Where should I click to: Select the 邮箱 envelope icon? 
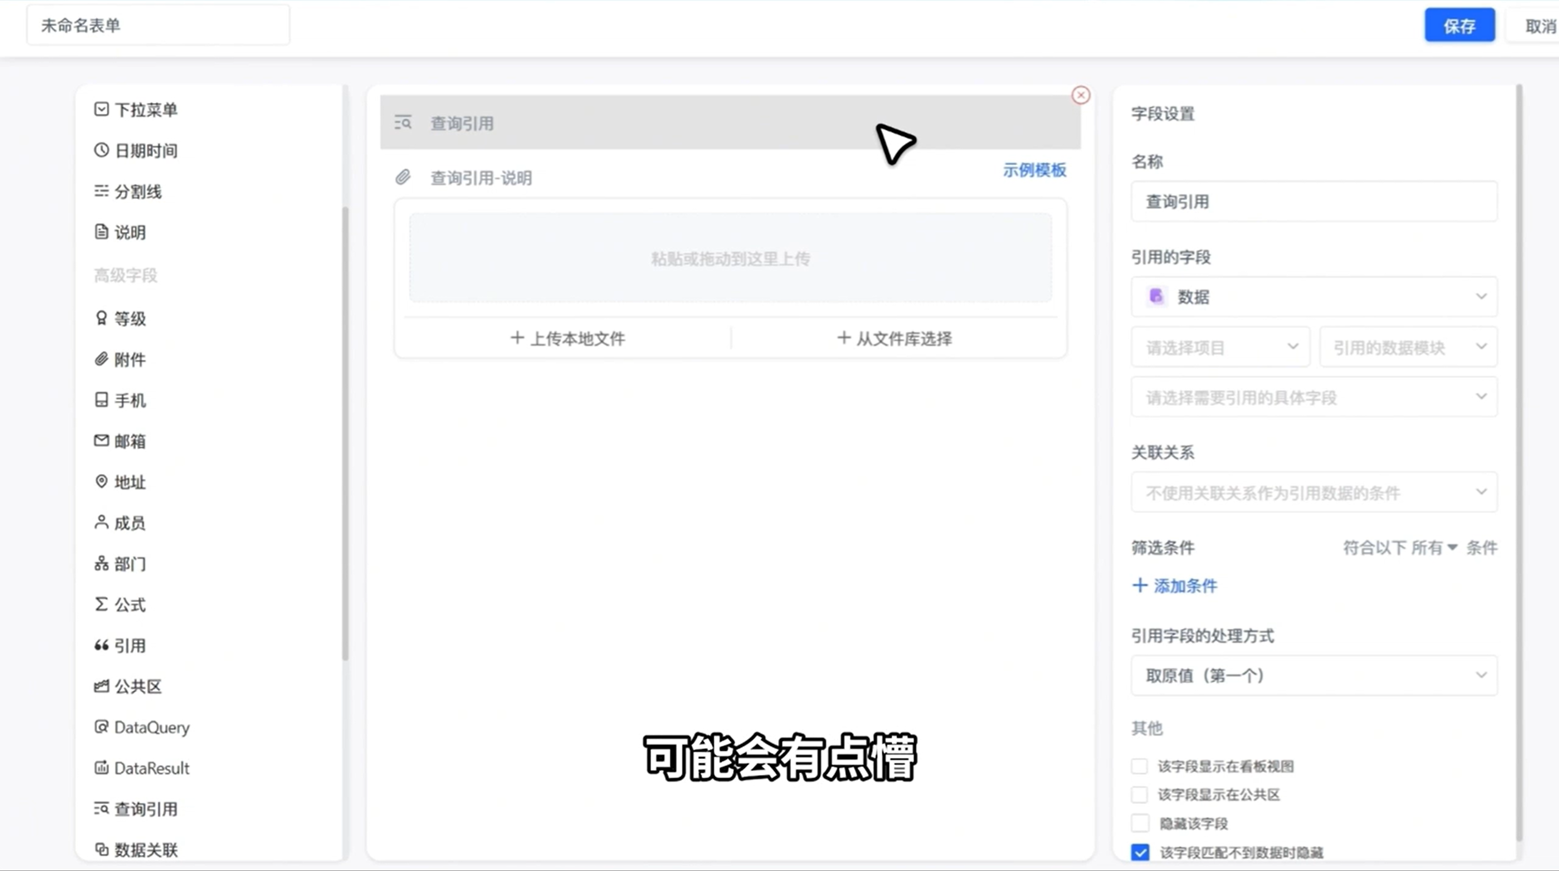pyautogui.click(x=101, y=441)
